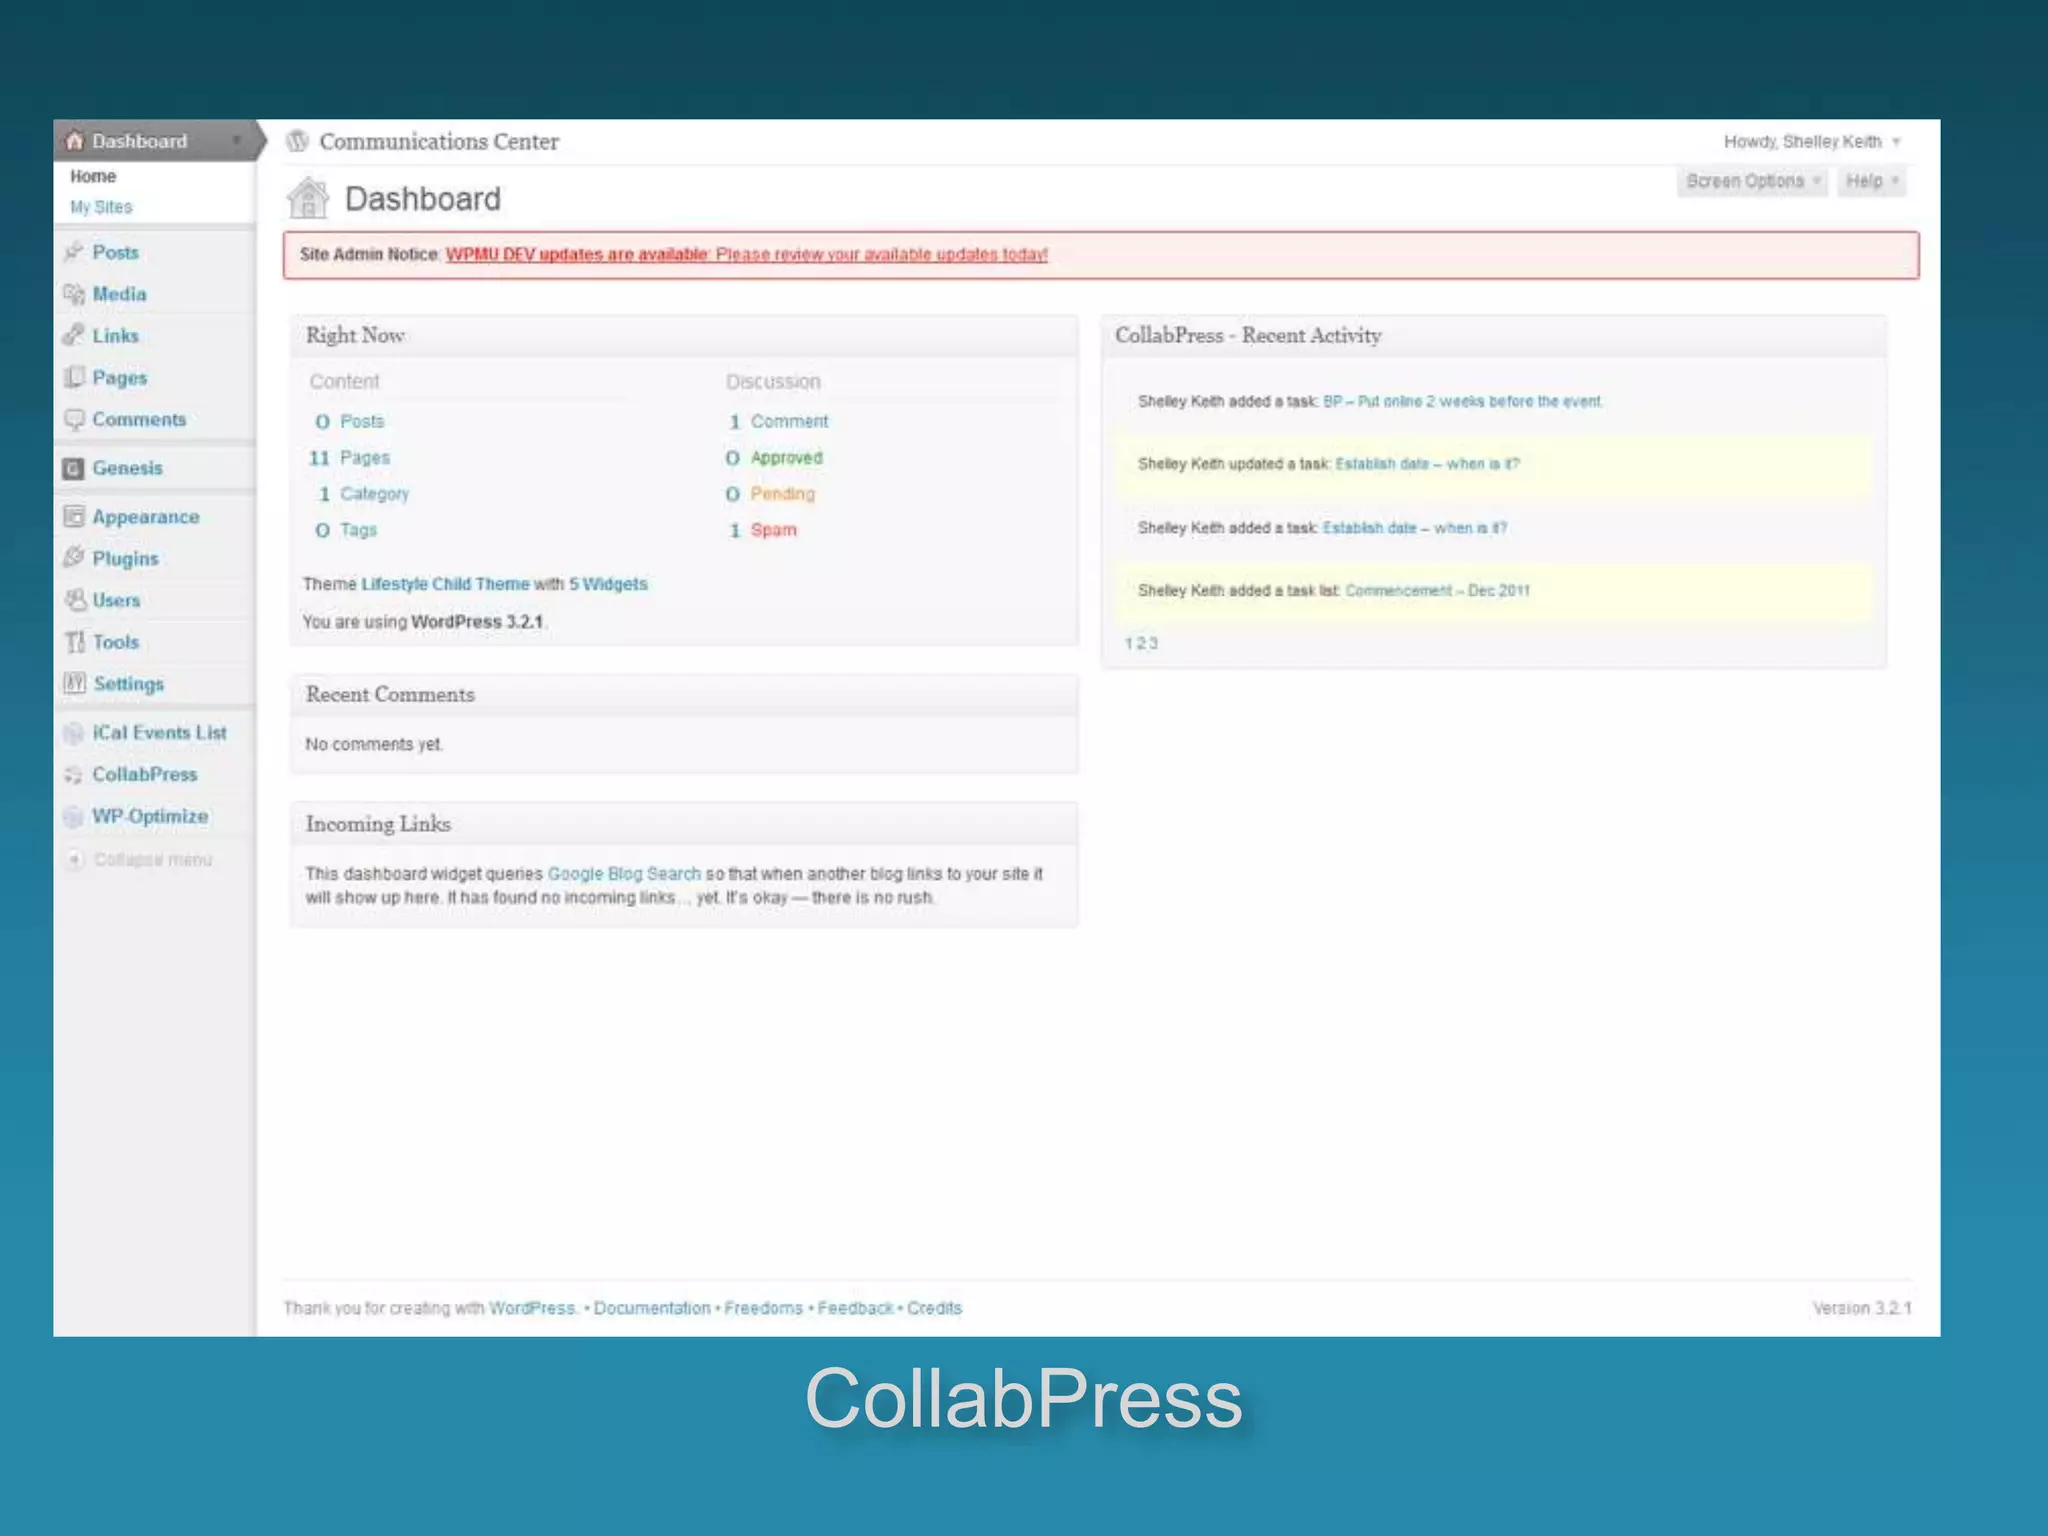Open the Documentation footer link
The width and height of the screenshot is (2048, 1536).
[651, 1308]
